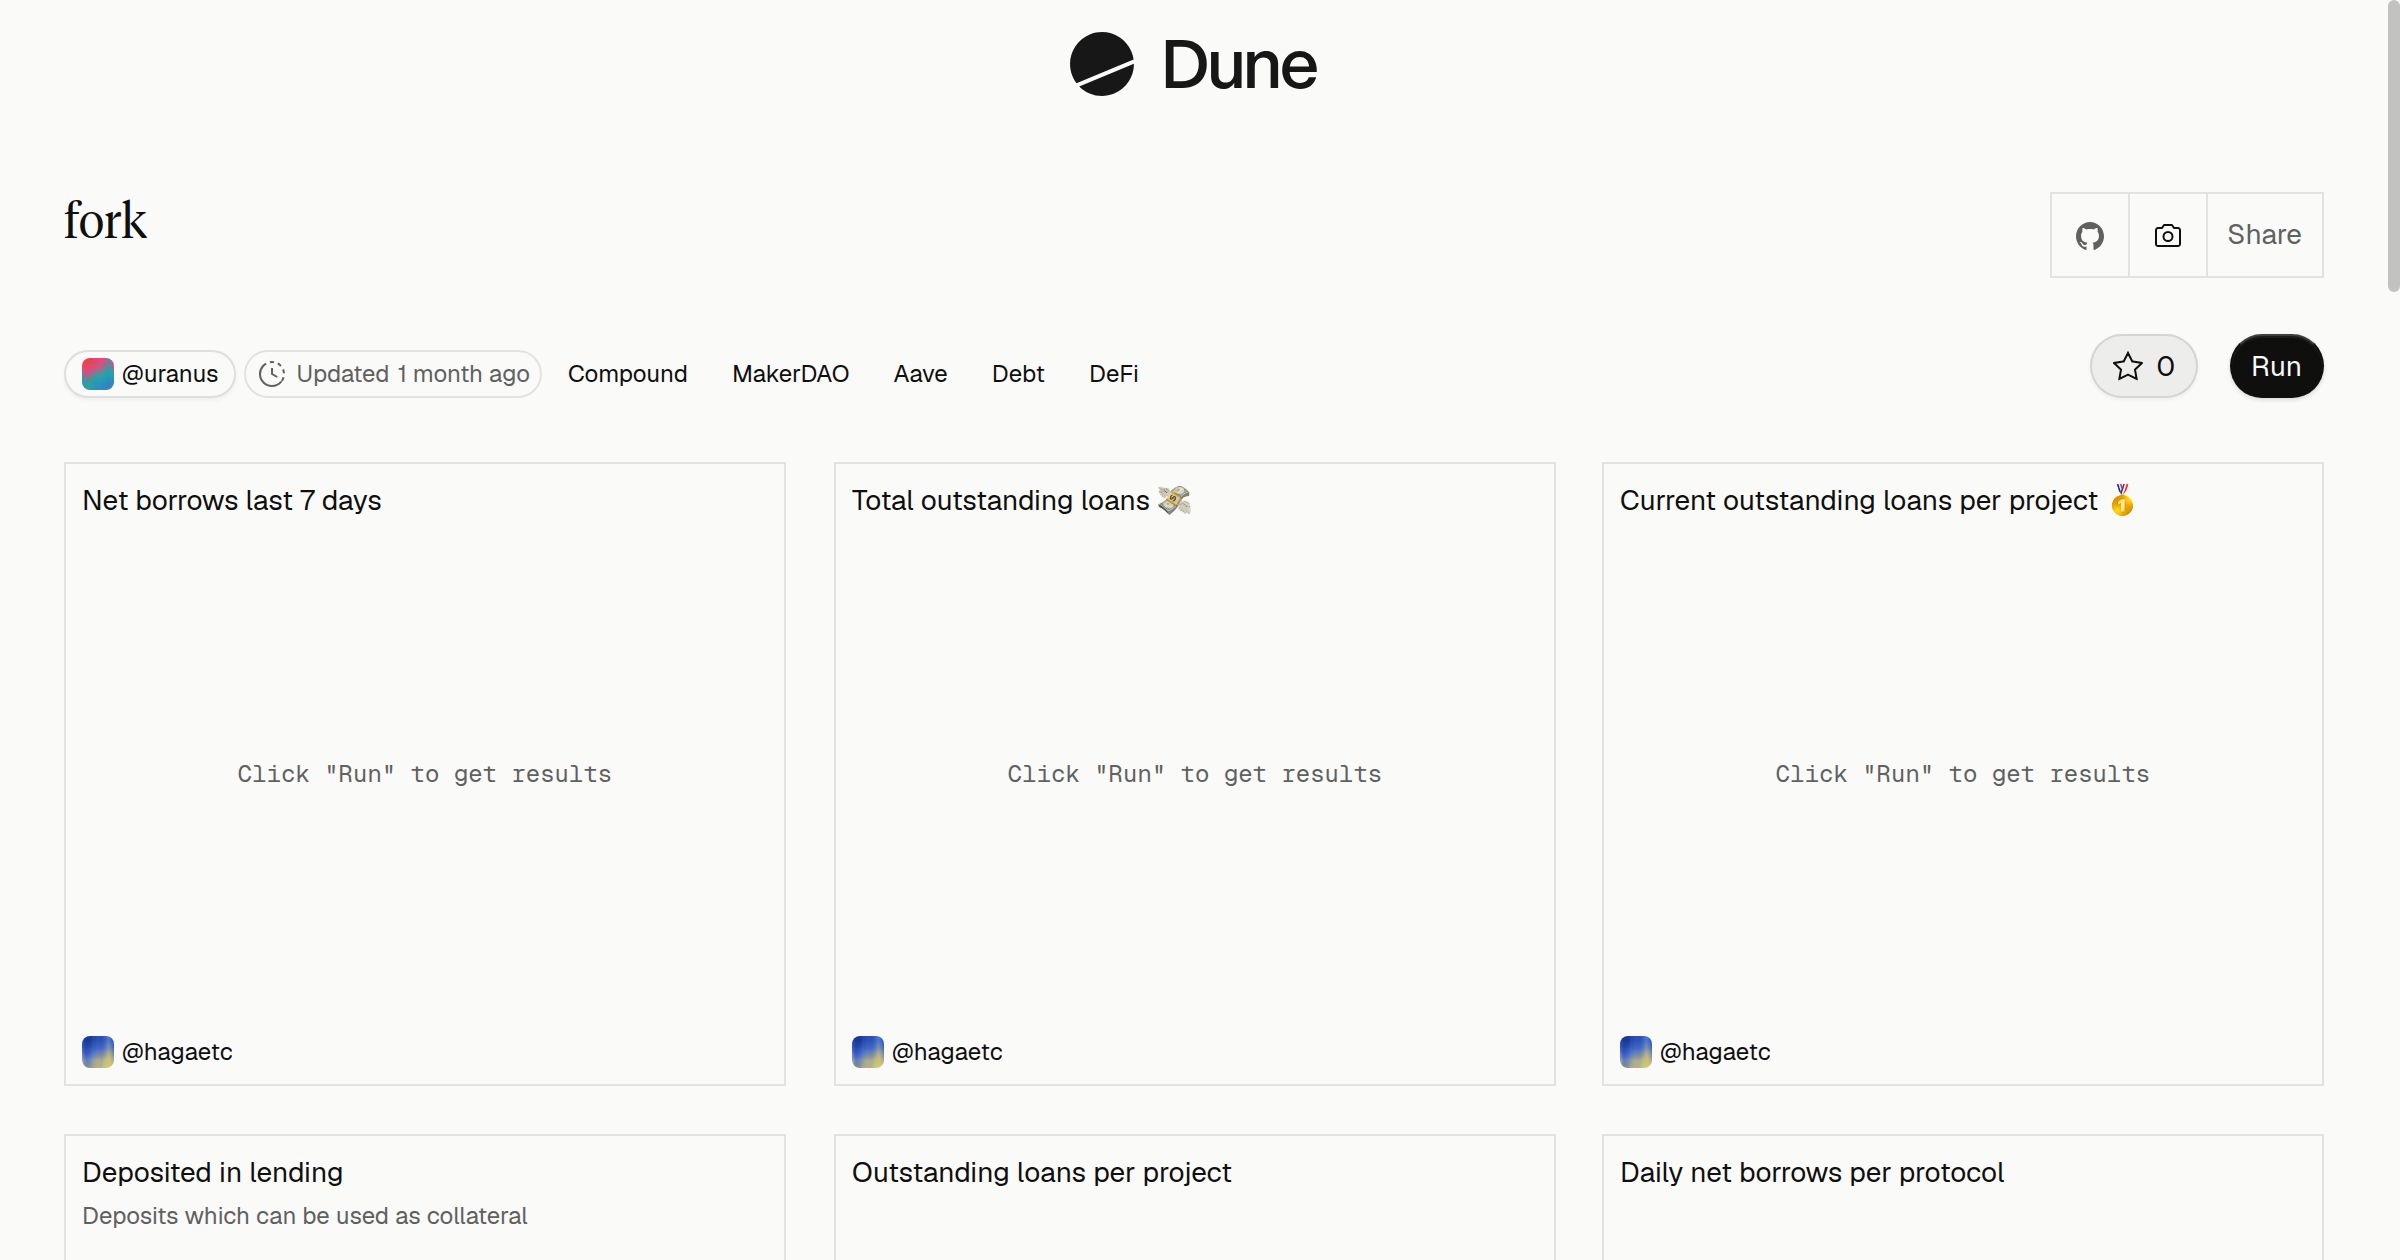Click the hagaetc avatar in Current outstanding loans card

(x=1635, y=1052)
